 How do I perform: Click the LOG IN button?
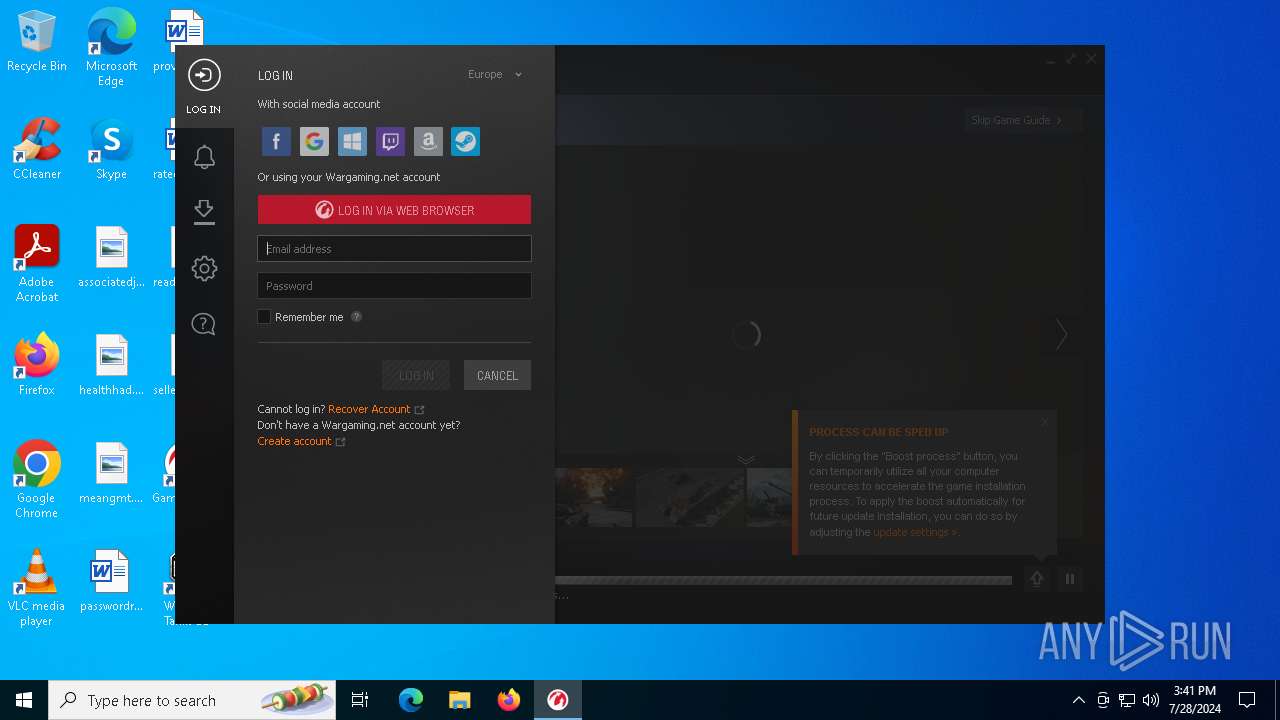coord(416,376)
